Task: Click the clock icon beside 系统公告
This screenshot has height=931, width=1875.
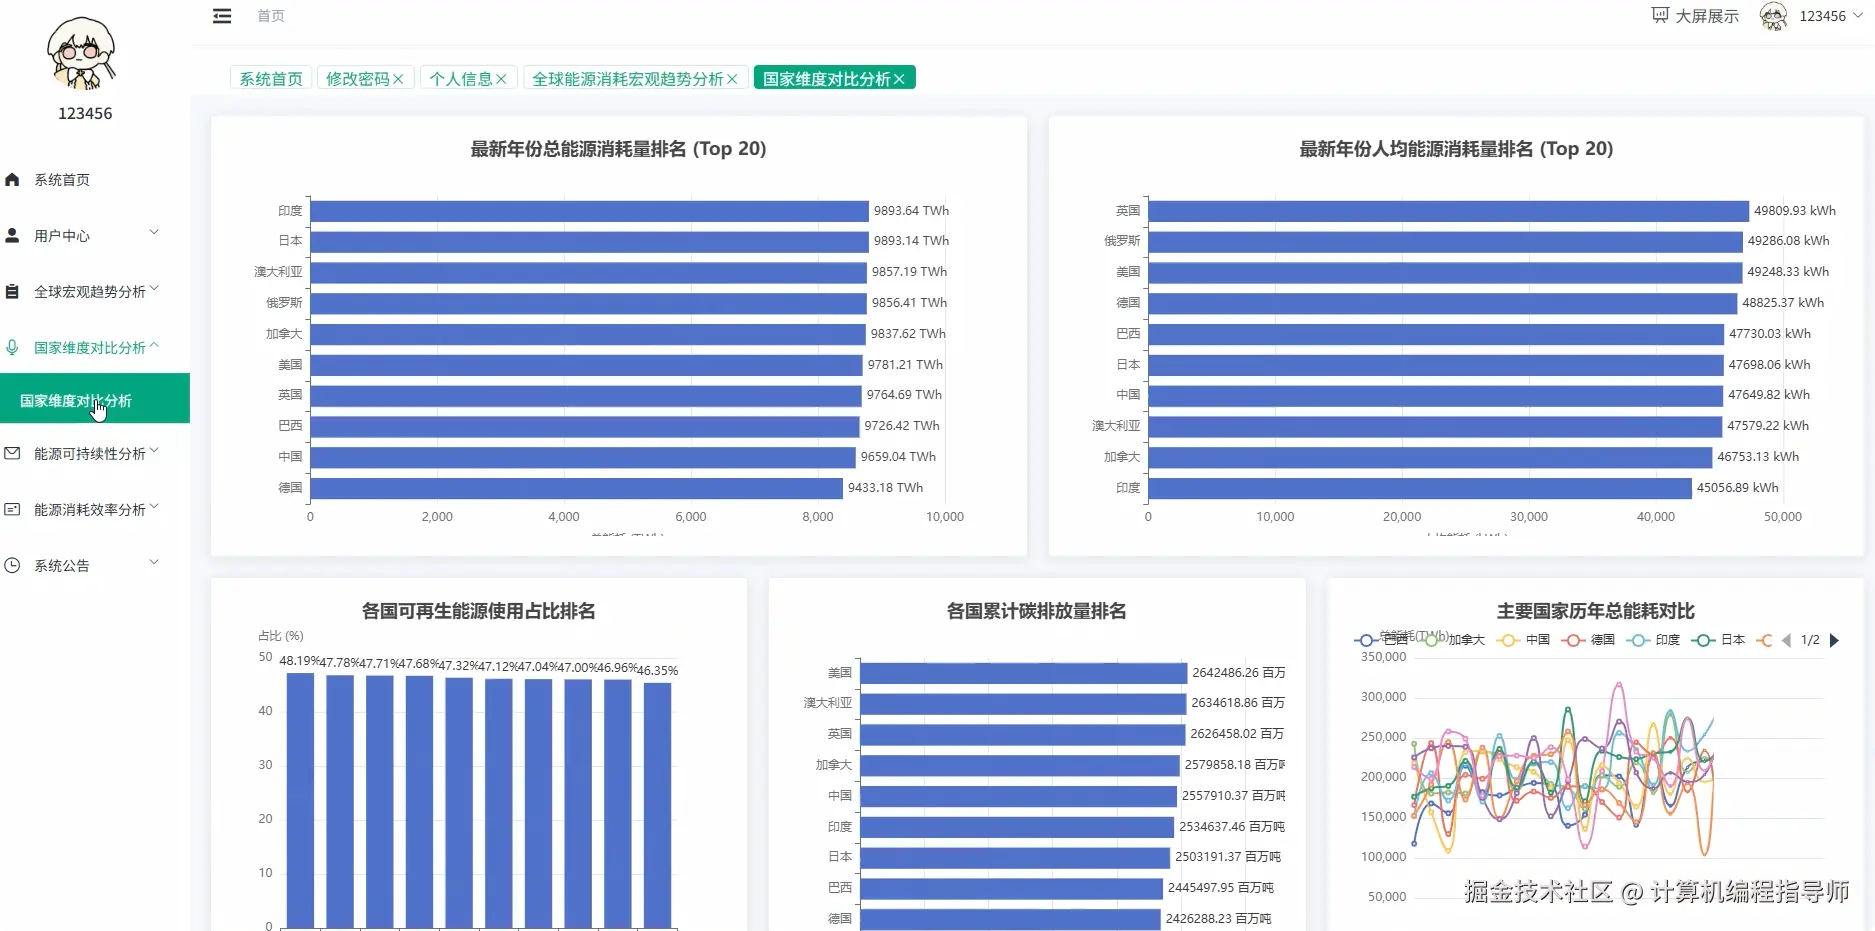Action: (12, 565)
